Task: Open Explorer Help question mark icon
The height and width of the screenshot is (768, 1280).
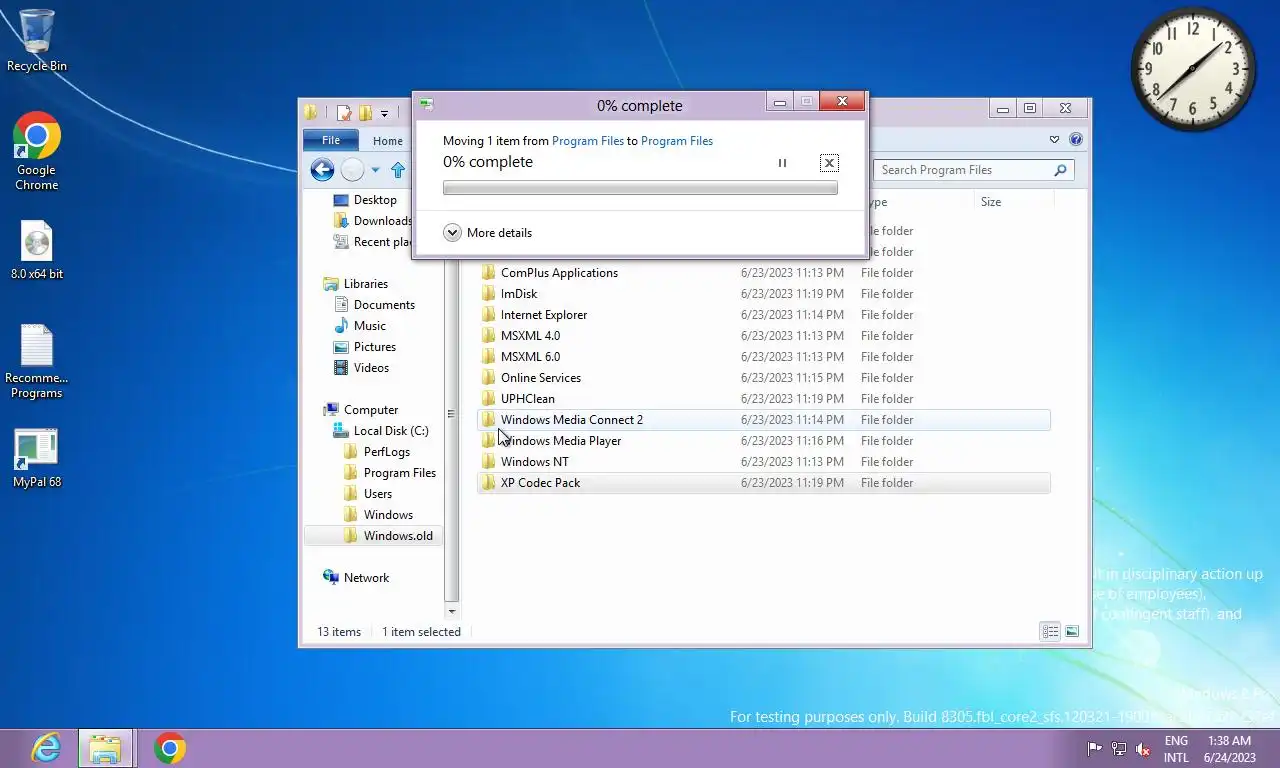Action: [x=1076, y=140]
